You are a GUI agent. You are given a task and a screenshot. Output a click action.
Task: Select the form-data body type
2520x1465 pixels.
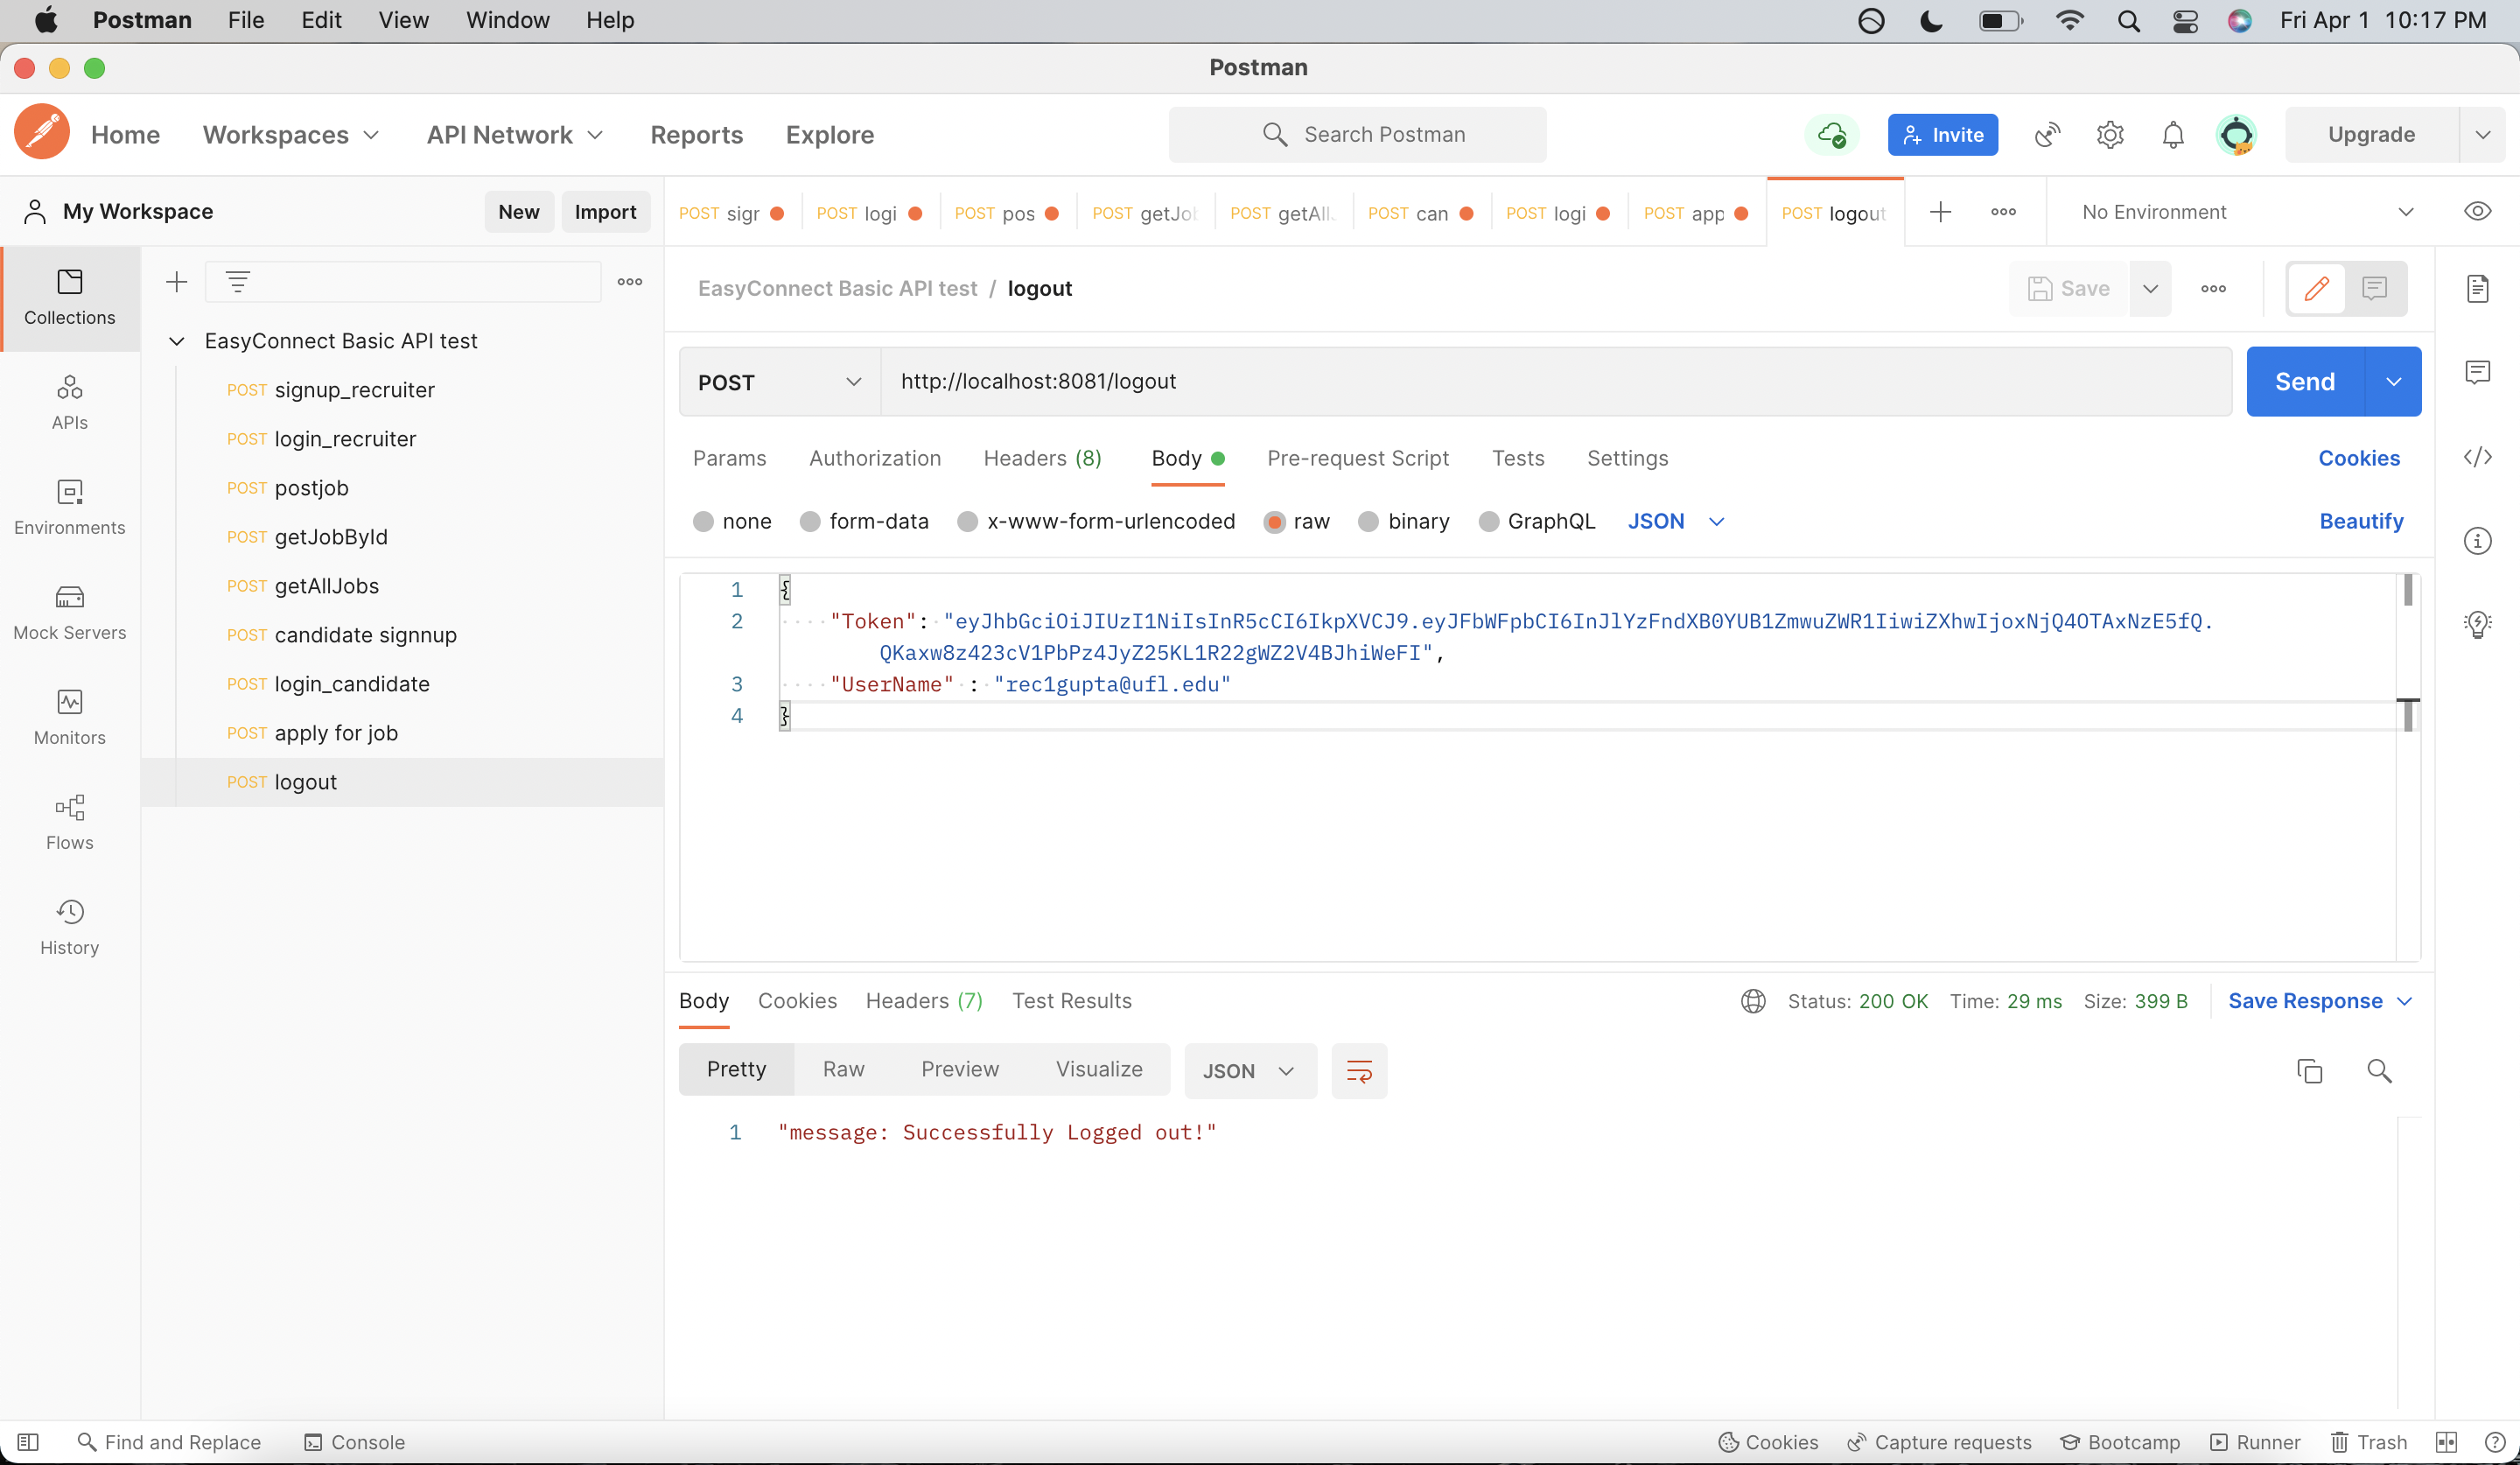coord(810,521)
